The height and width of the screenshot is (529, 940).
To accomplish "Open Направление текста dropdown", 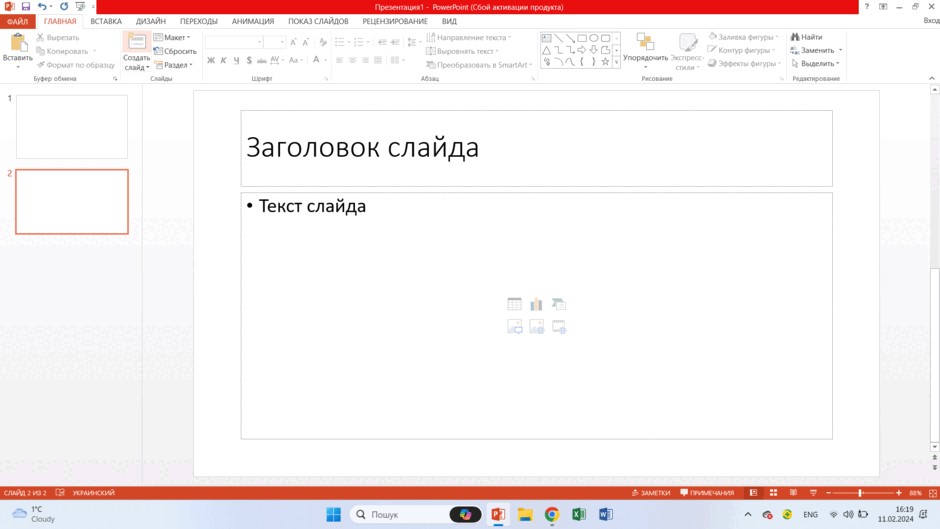I will pos(469,37).
